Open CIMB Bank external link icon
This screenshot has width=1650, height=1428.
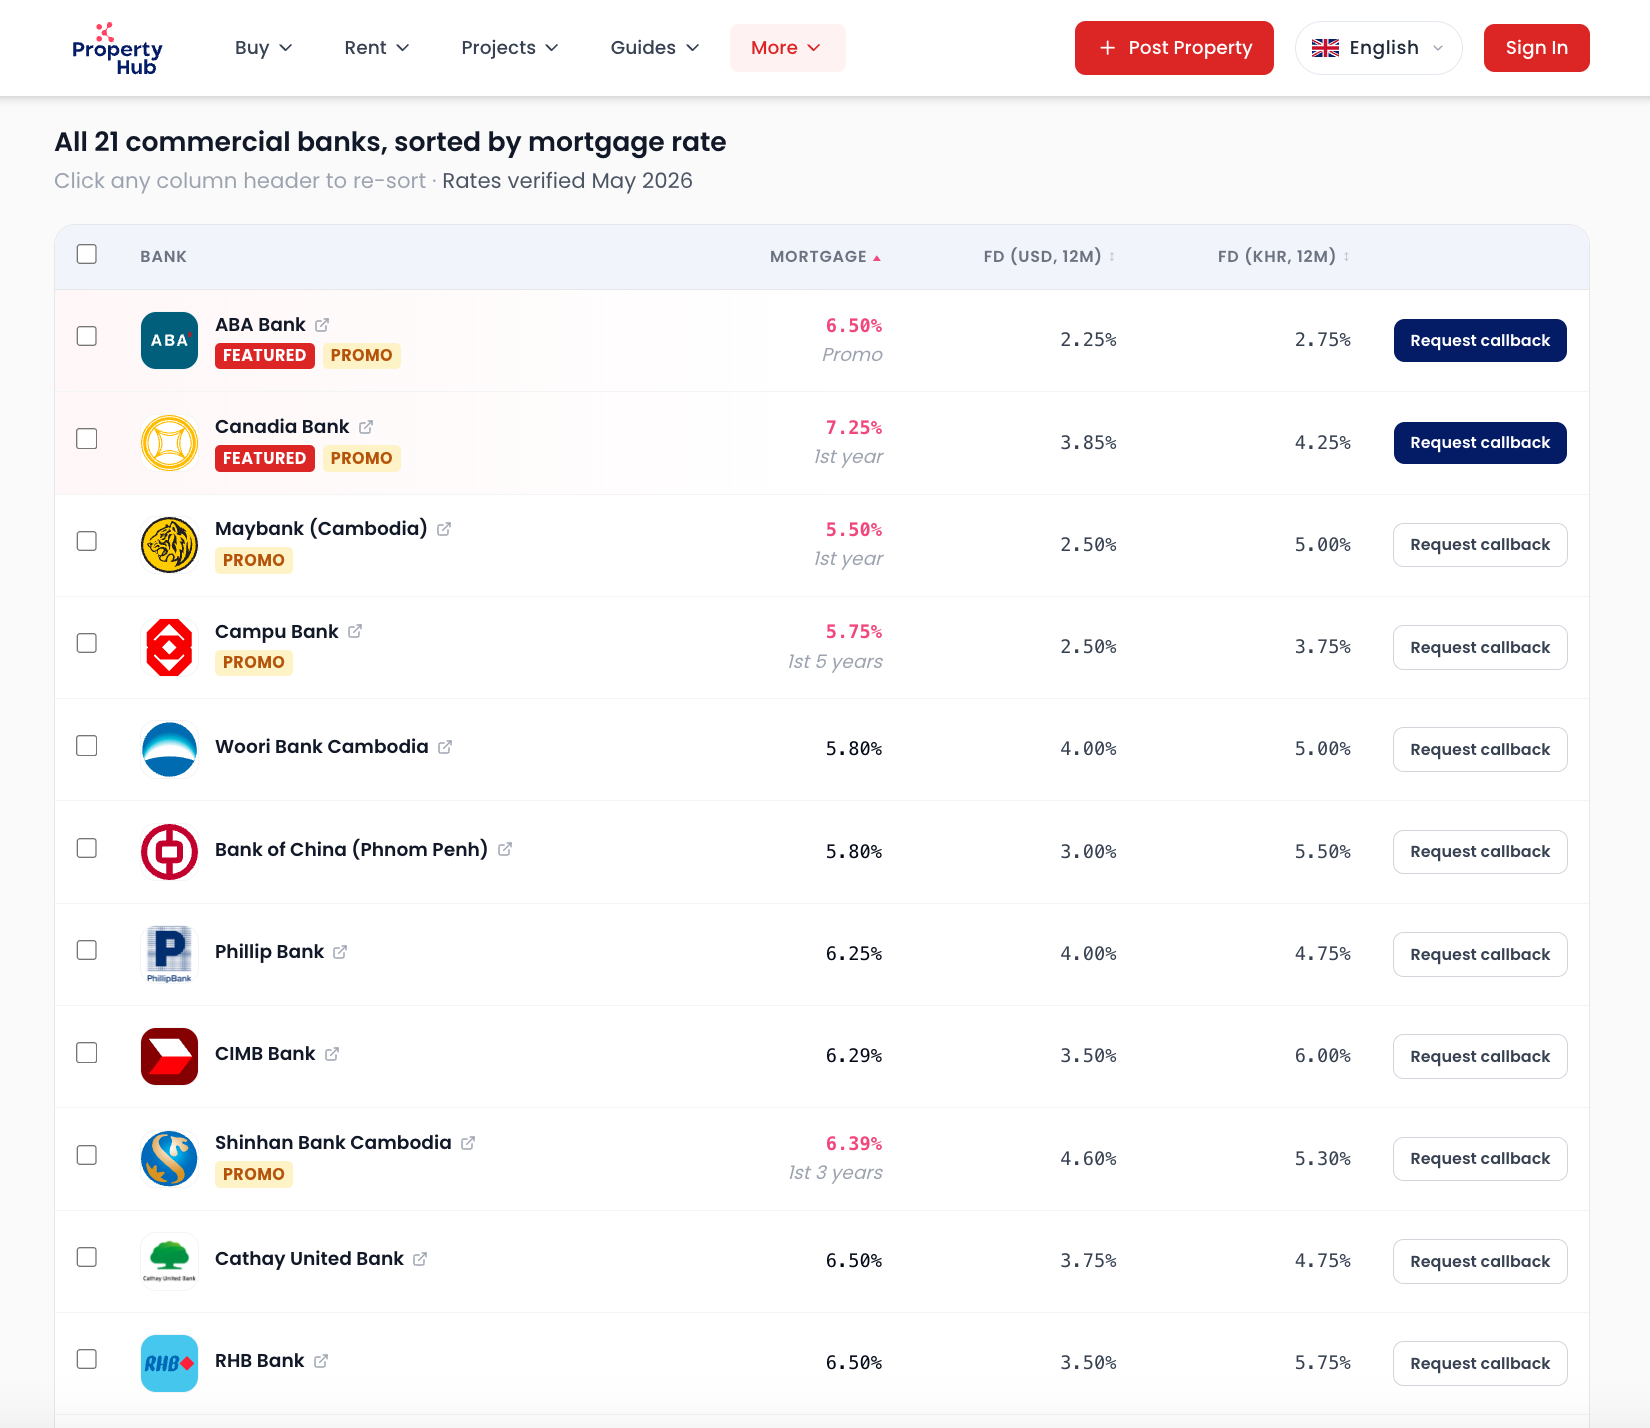click(332, 1054)
